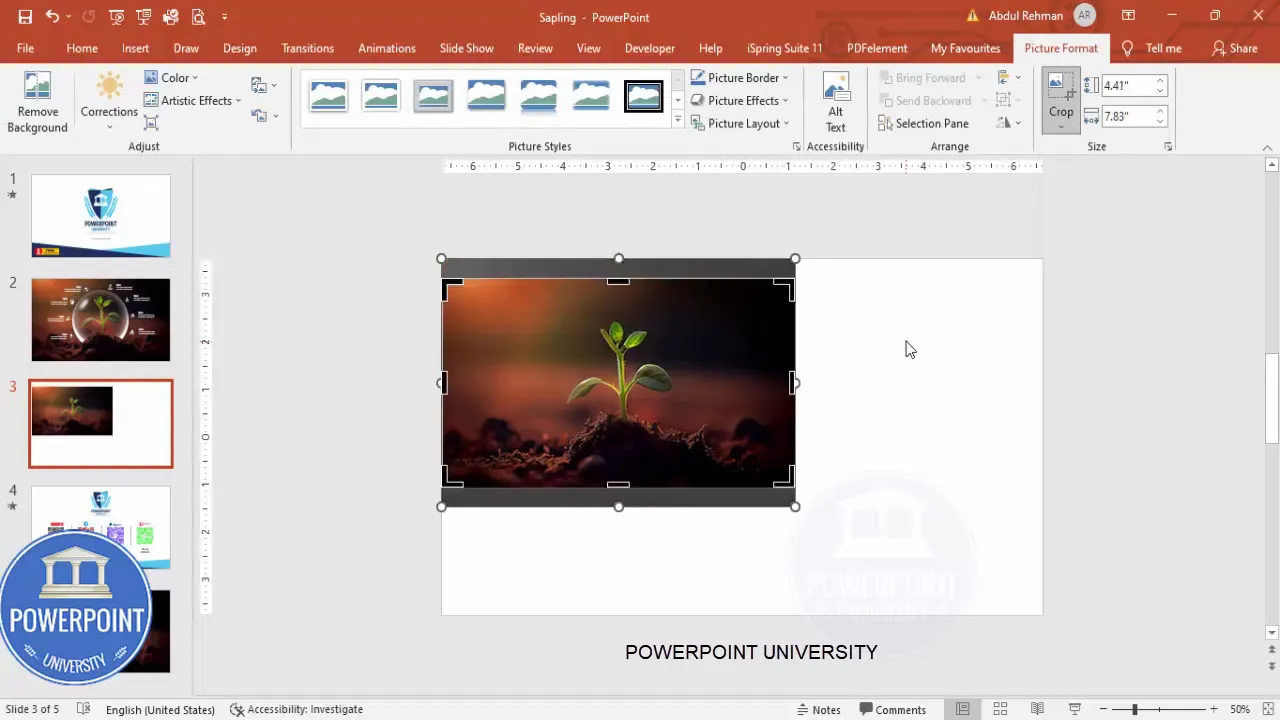Open Picture Layout dropdown

click(739, 124)
